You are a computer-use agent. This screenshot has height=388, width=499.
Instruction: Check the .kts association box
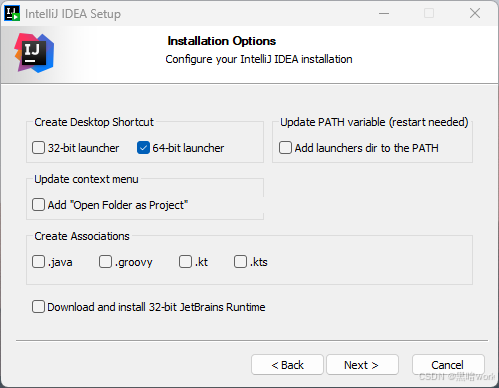(x=240, y=262)
